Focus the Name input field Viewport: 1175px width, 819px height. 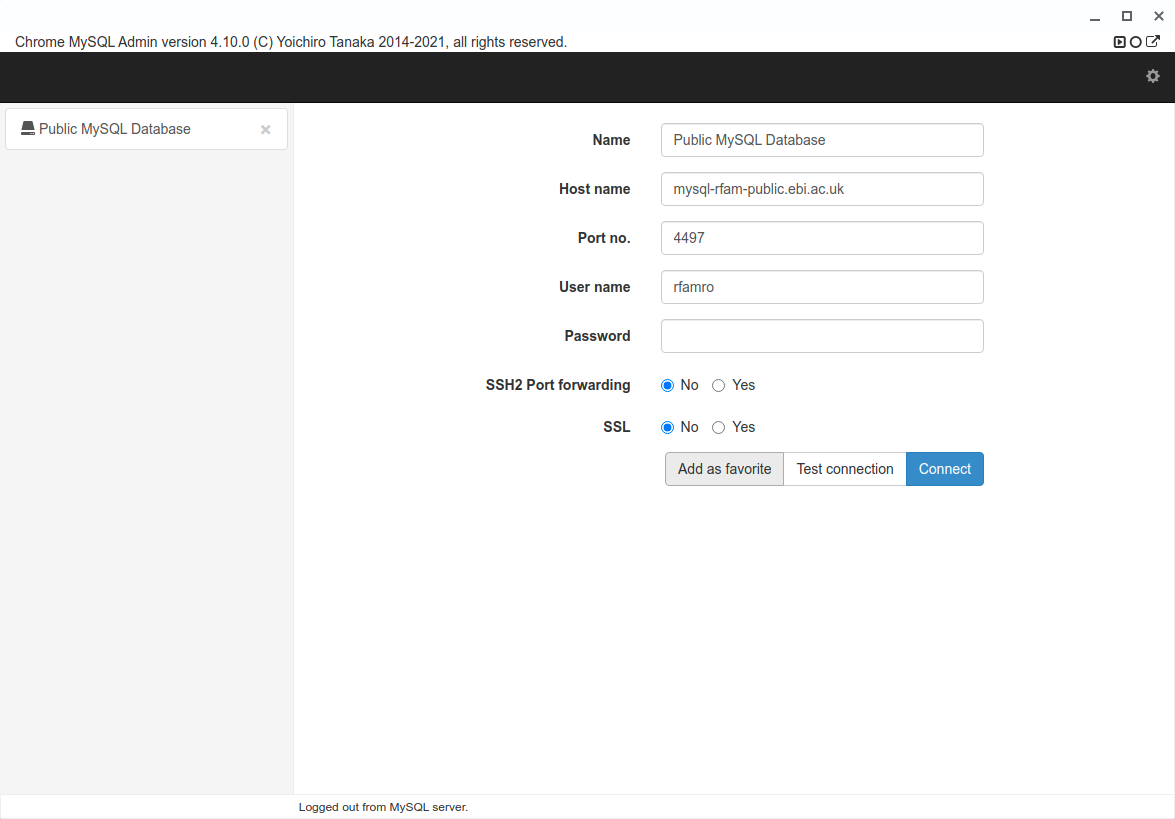pyautogui.click(x=822, y=140)
